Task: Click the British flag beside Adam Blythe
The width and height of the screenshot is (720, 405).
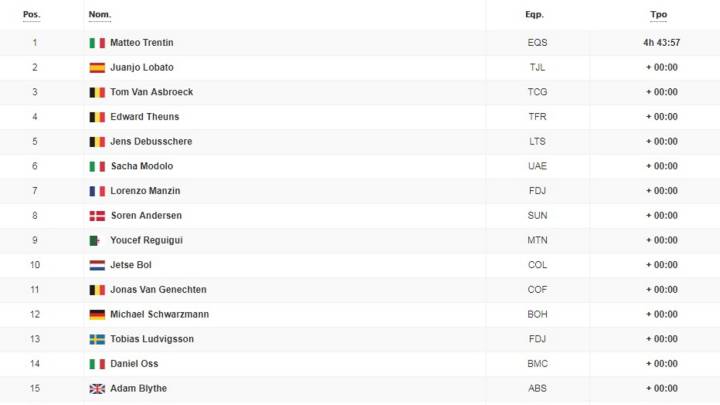Action: pos(97,389)
